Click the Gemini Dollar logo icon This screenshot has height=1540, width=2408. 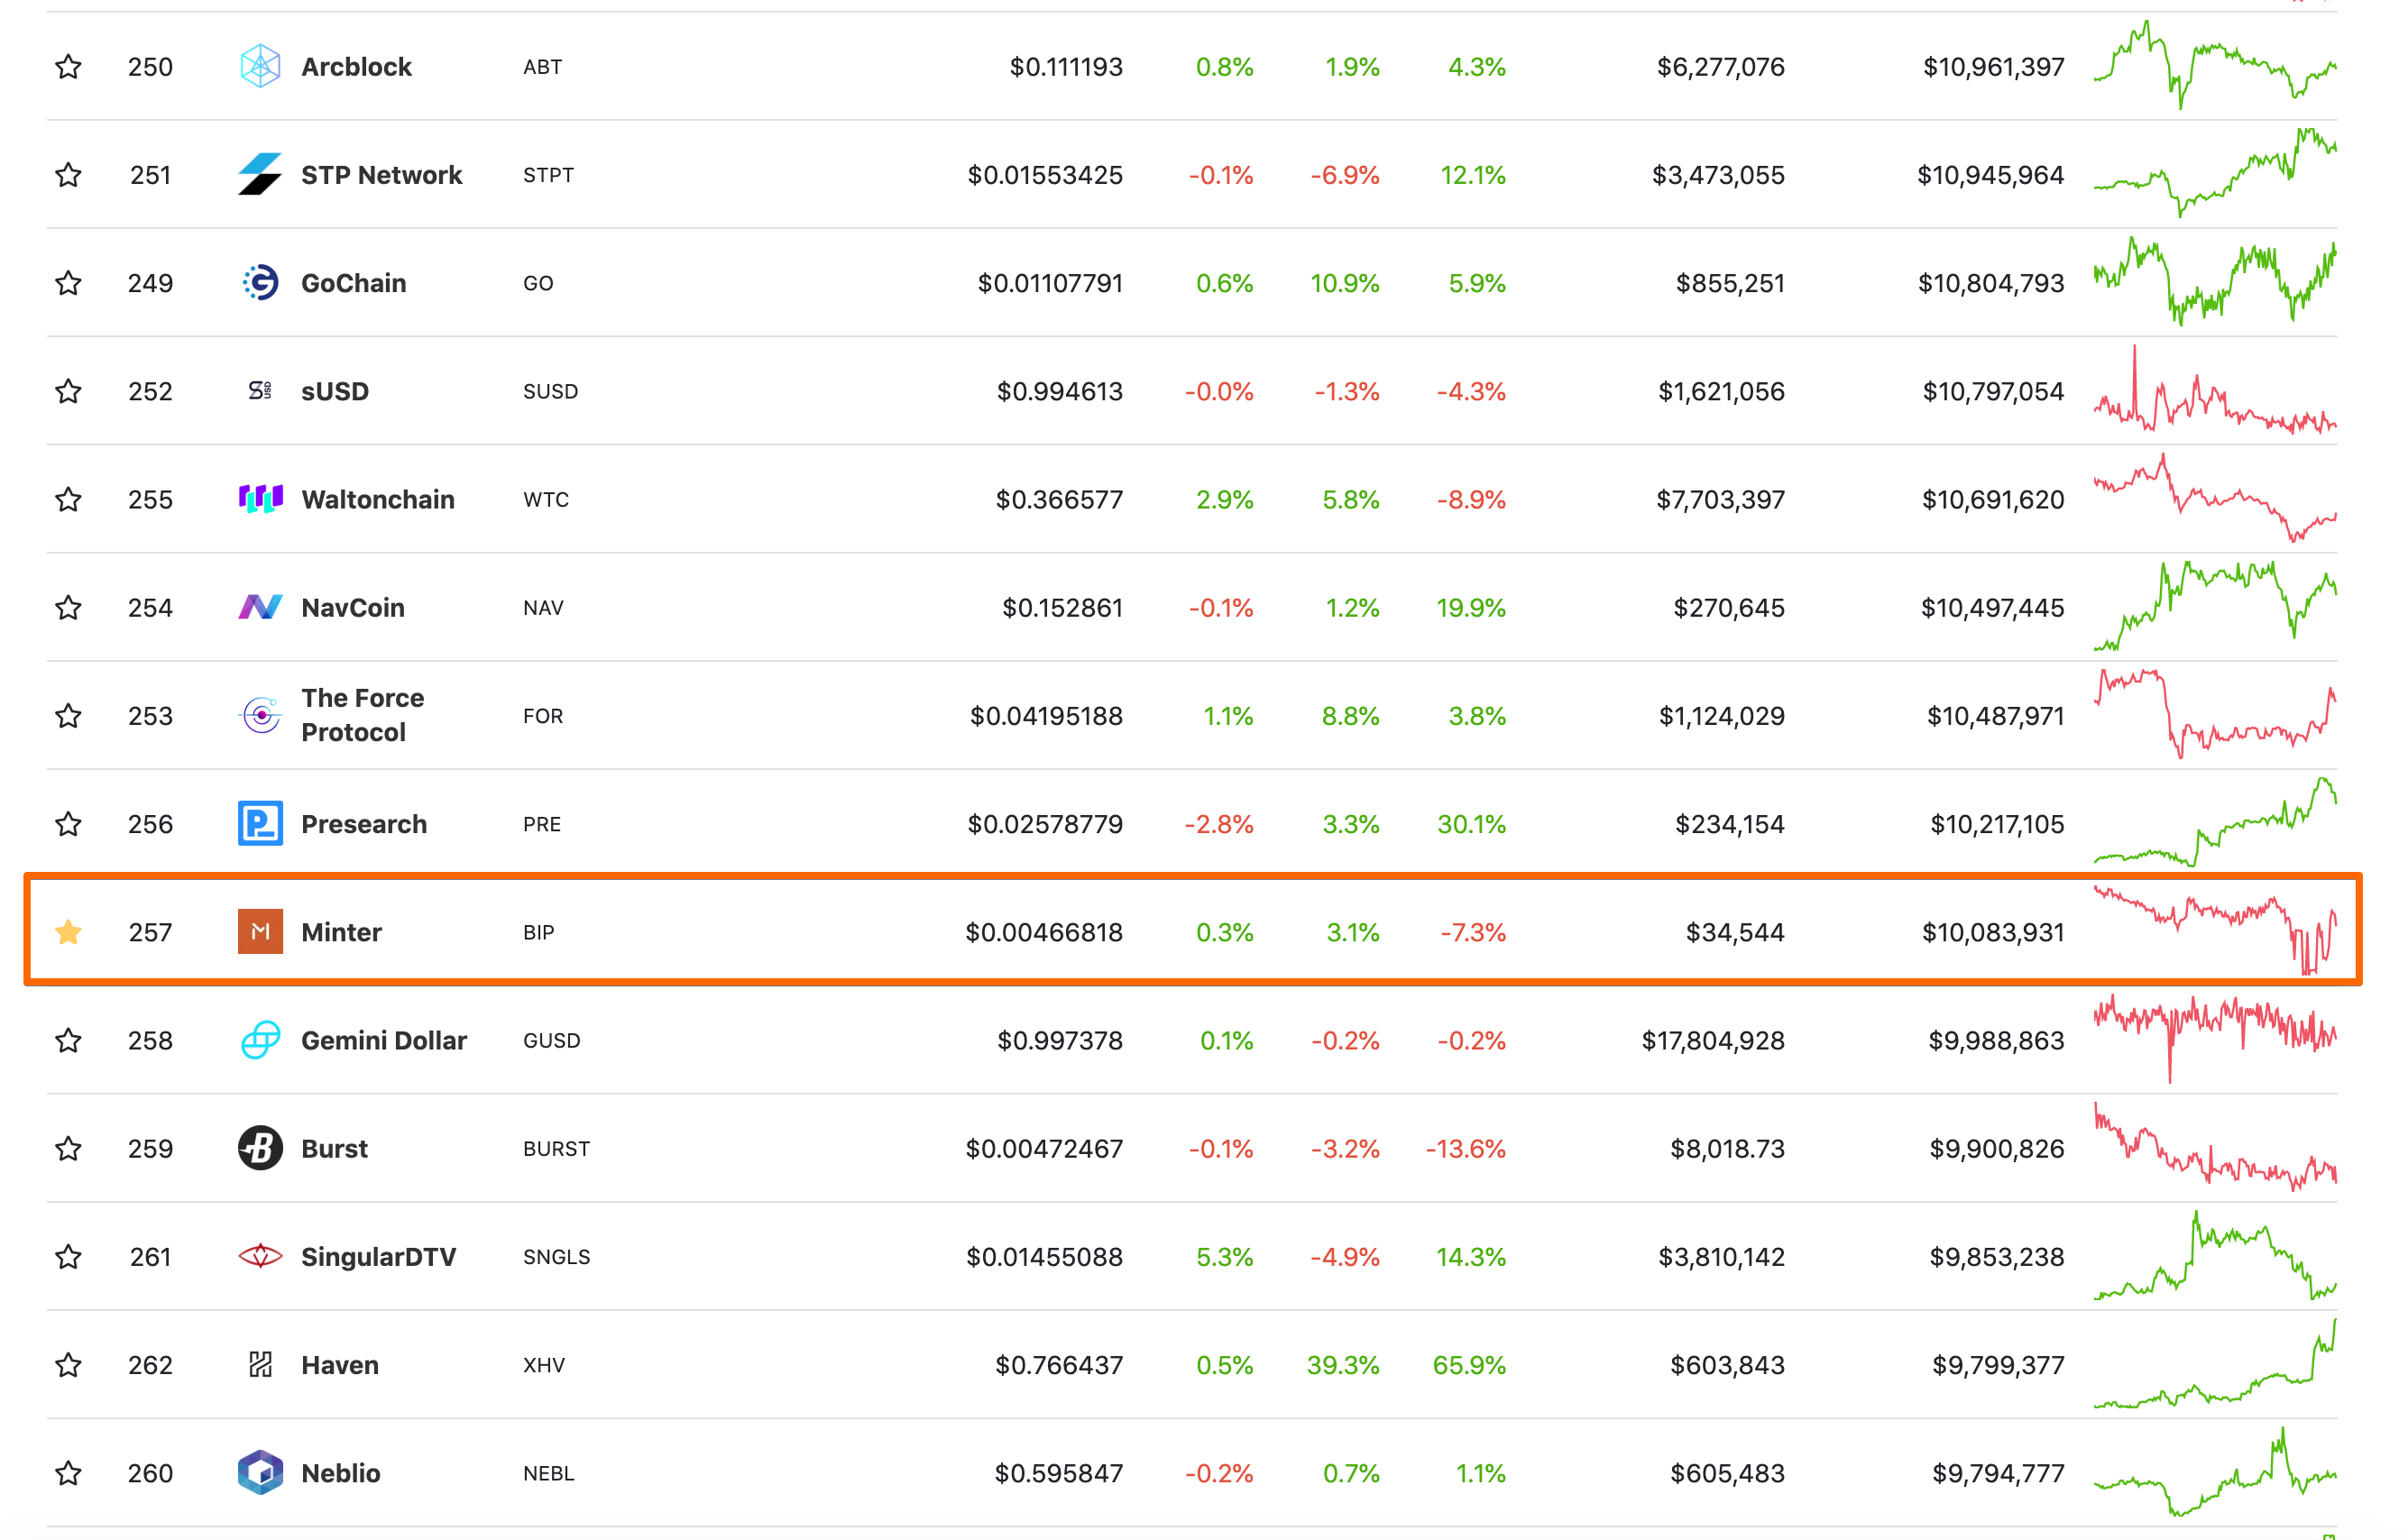tap(260, 1040)
